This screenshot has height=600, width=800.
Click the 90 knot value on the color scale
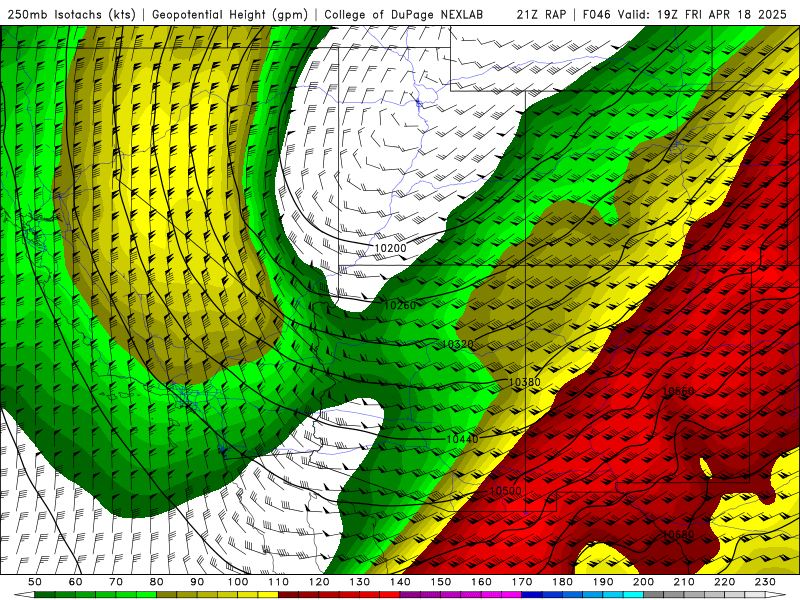coord(197,582)
